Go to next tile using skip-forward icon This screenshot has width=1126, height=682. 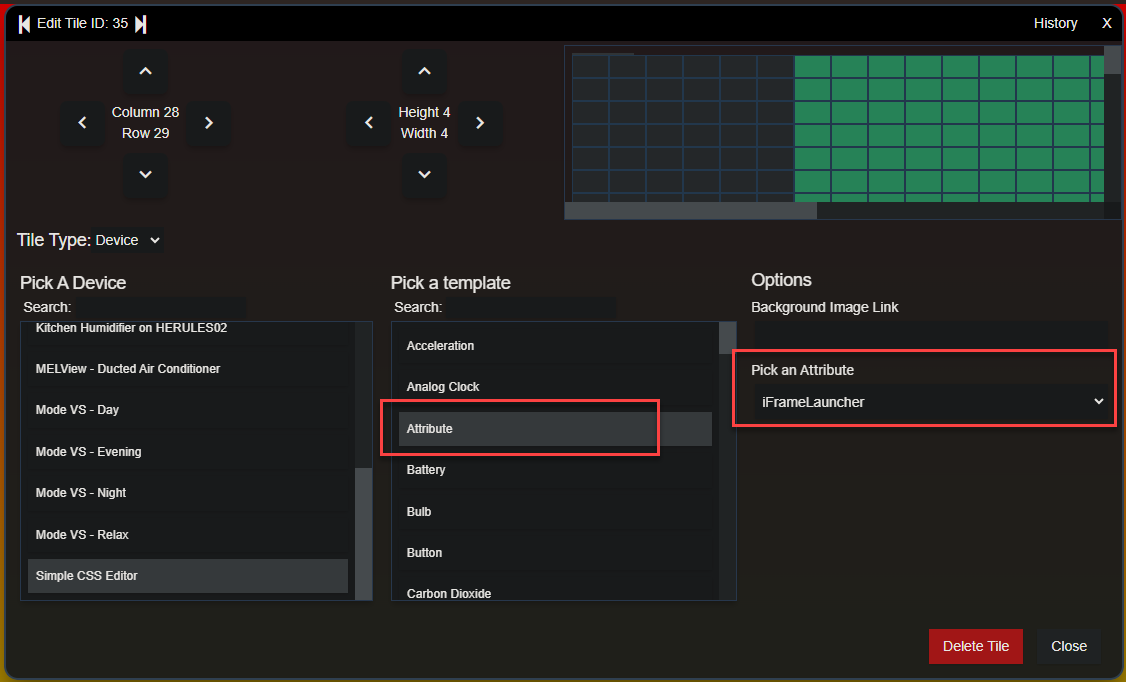tap(141, 24)
